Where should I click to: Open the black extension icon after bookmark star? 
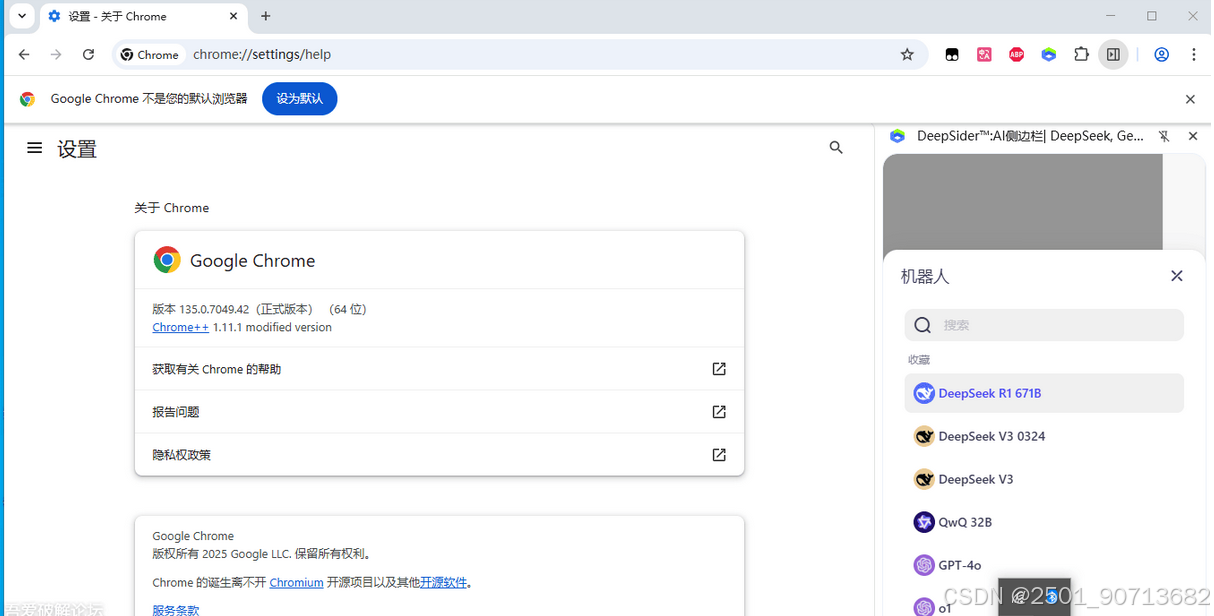pyautogui.click(x=952, y=55)
